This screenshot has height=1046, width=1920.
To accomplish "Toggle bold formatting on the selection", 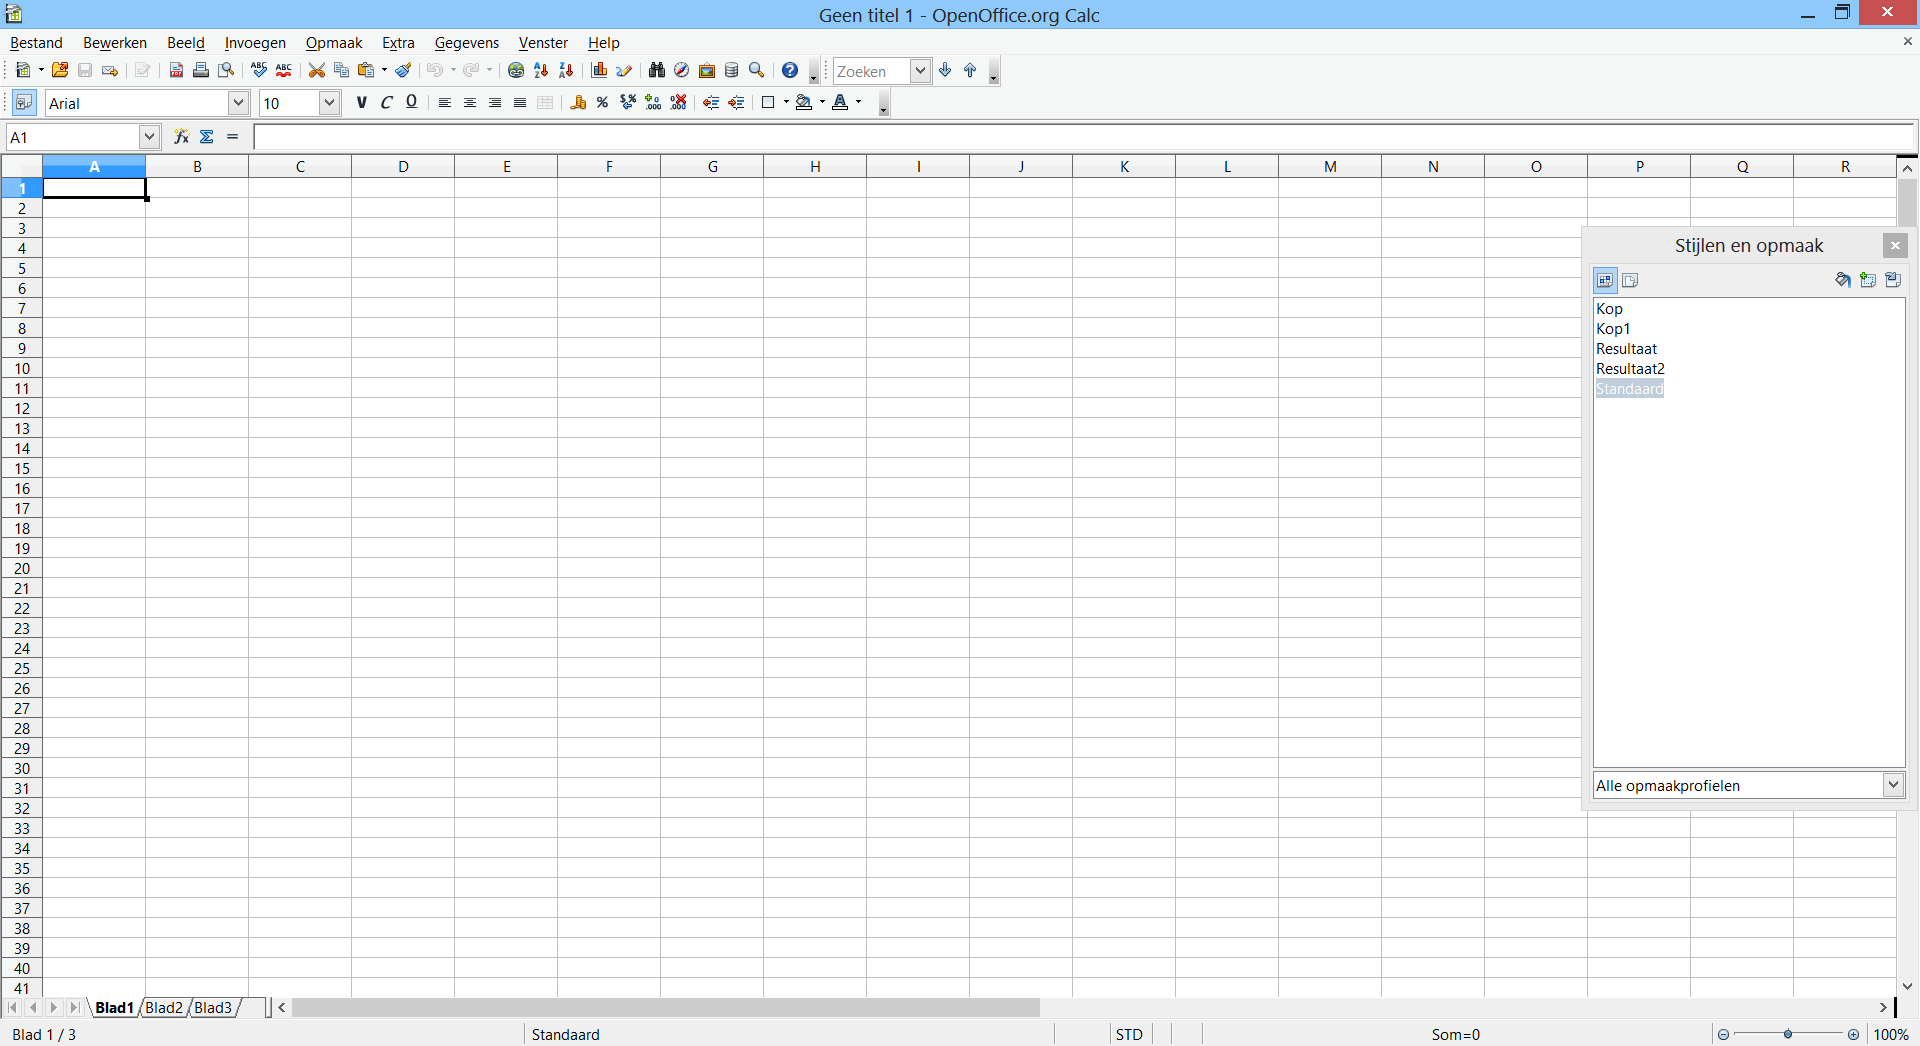I will [x=362, y=102].
